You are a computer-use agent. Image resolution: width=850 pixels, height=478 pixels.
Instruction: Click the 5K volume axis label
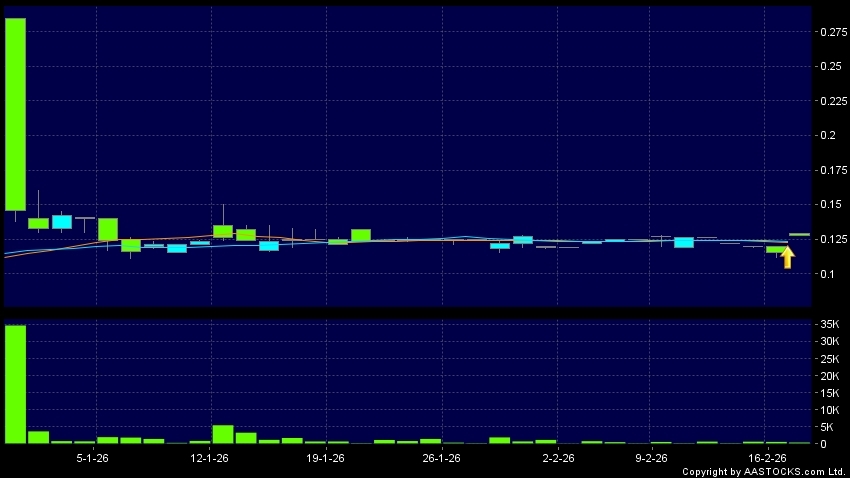click(x=827, y=427)
